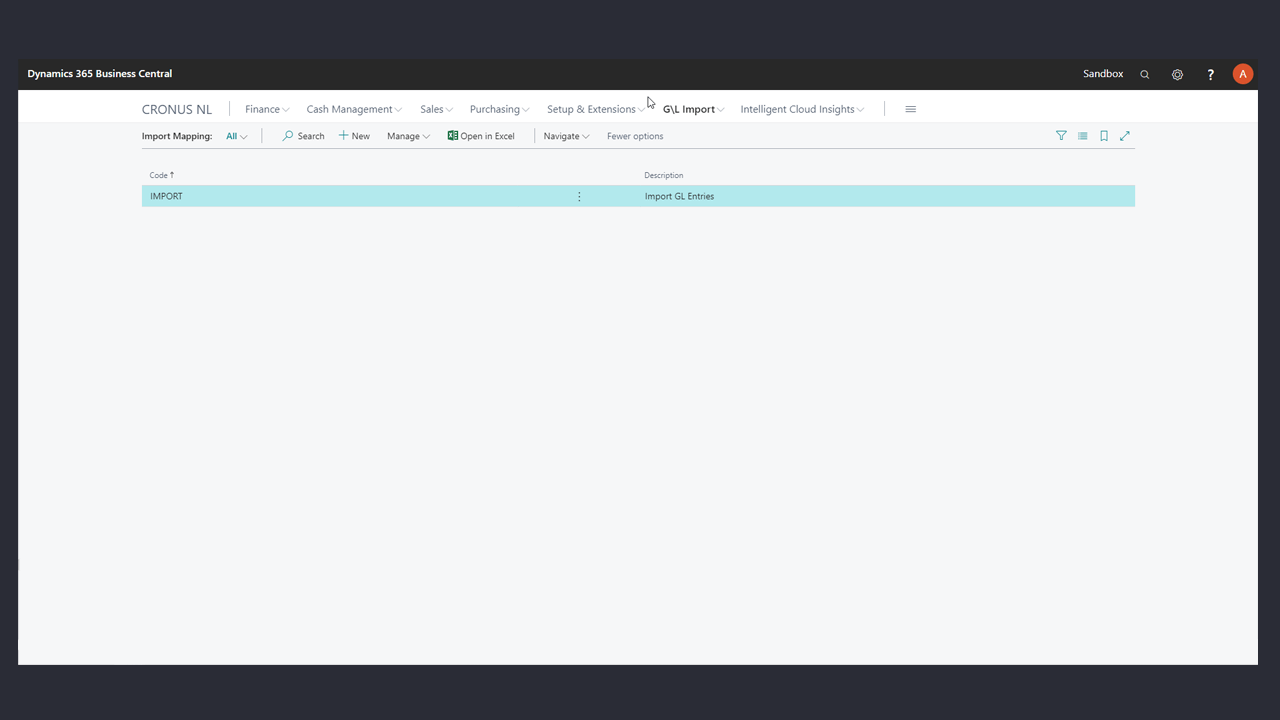Select the Import GL Entries description cell
The image size is (1280, 720).
[679, 197]
